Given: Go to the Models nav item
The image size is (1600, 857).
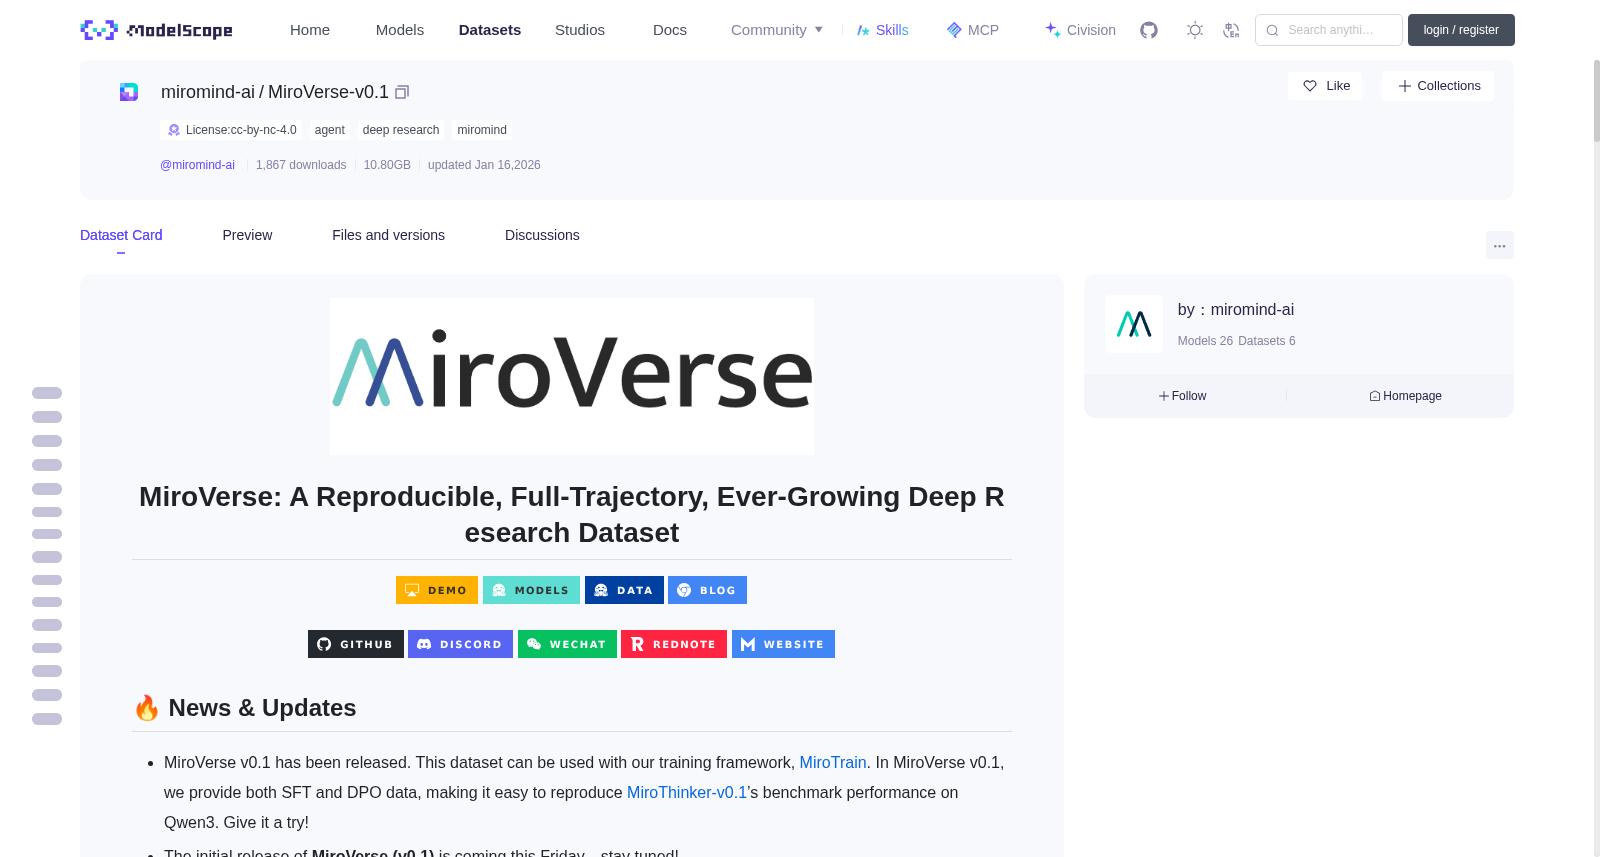Looking at the screenshot, I should pos(400,30).
